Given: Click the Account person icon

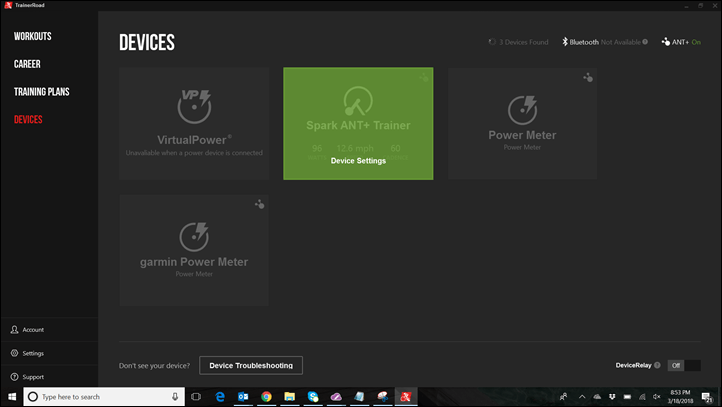Looking at the screenshot, I should coord(14,330).
